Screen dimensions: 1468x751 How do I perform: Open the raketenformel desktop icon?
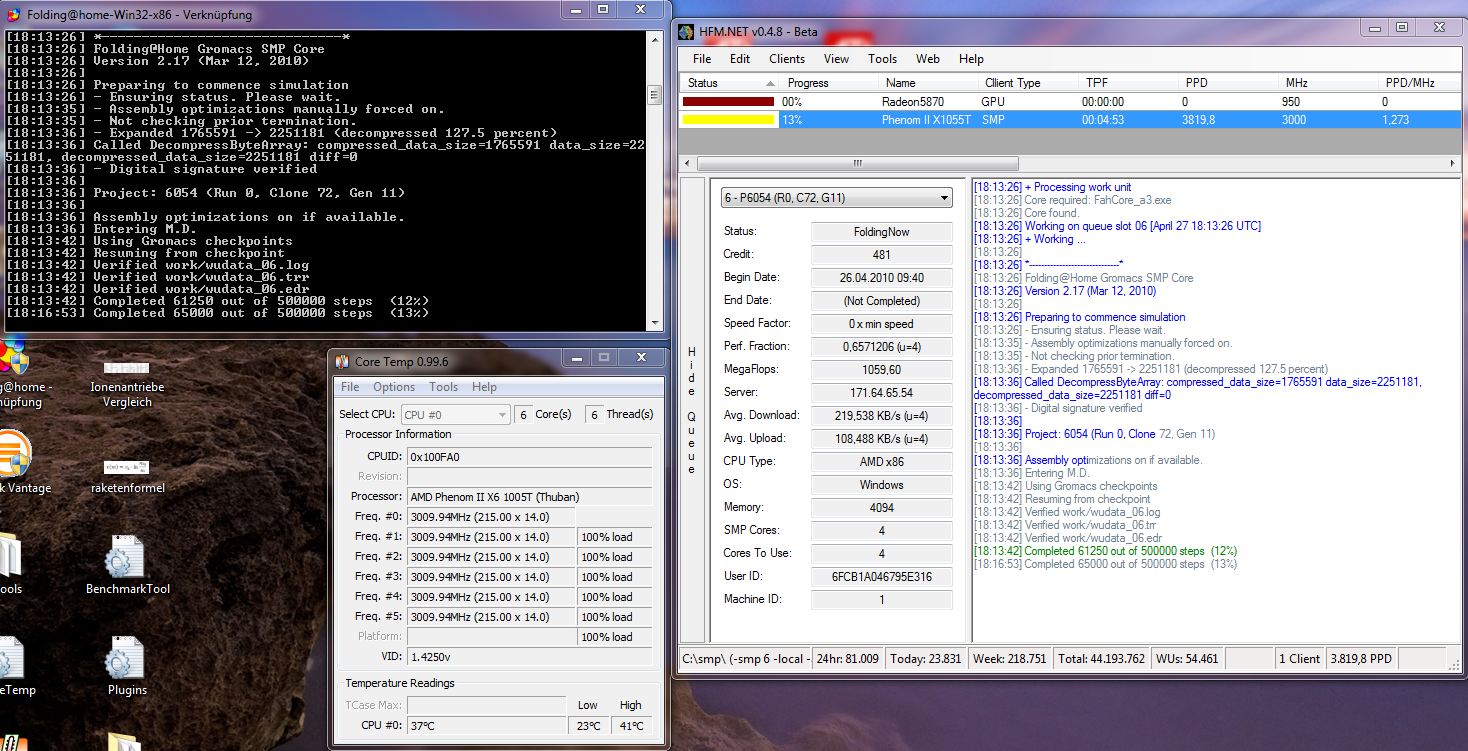126,474
